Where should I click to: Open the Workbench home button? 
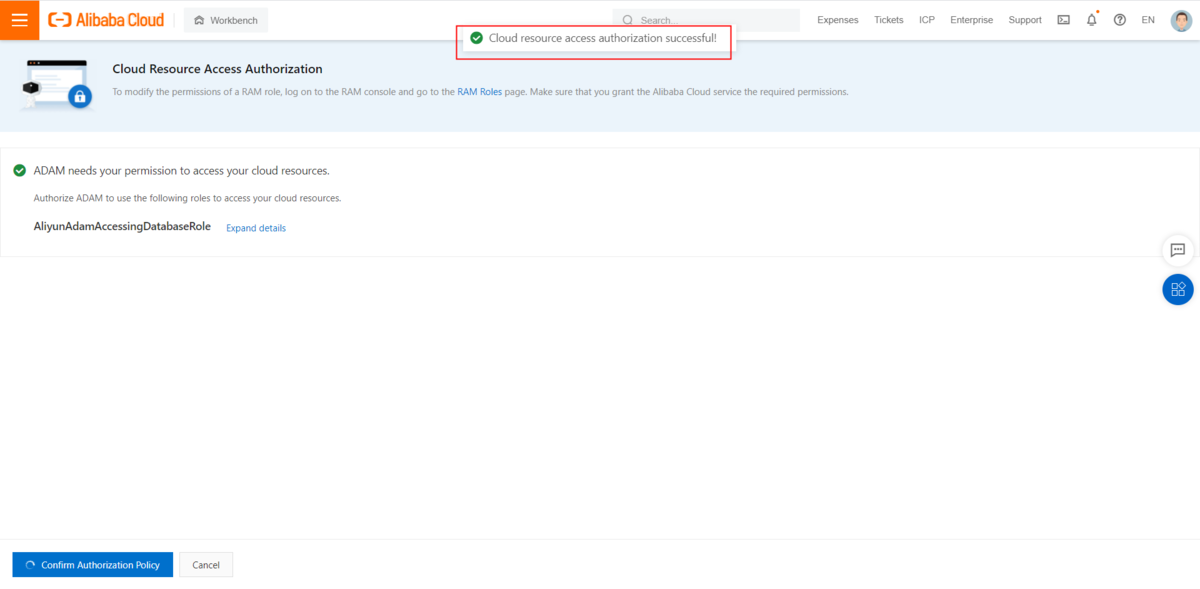pos(226,20)
